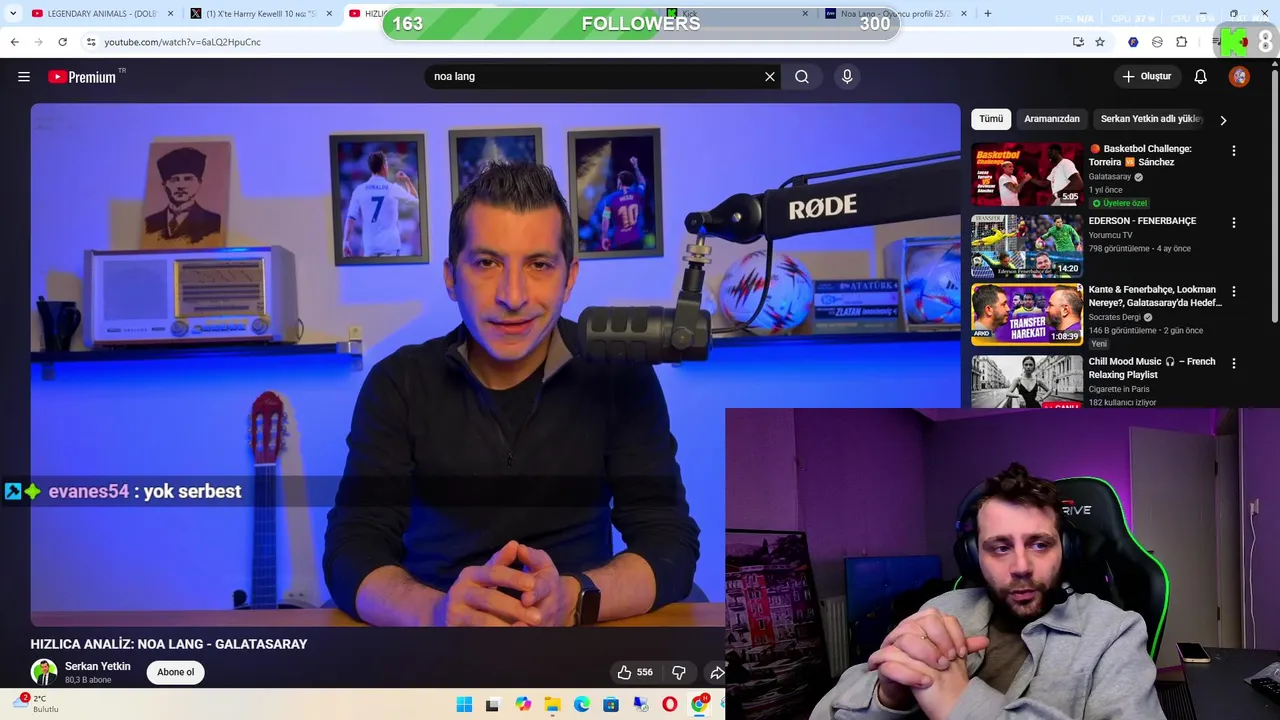This screenshot has width=1280, height=720.
Task: Open Microsoft Store from the taskbar
Action: 611,705
